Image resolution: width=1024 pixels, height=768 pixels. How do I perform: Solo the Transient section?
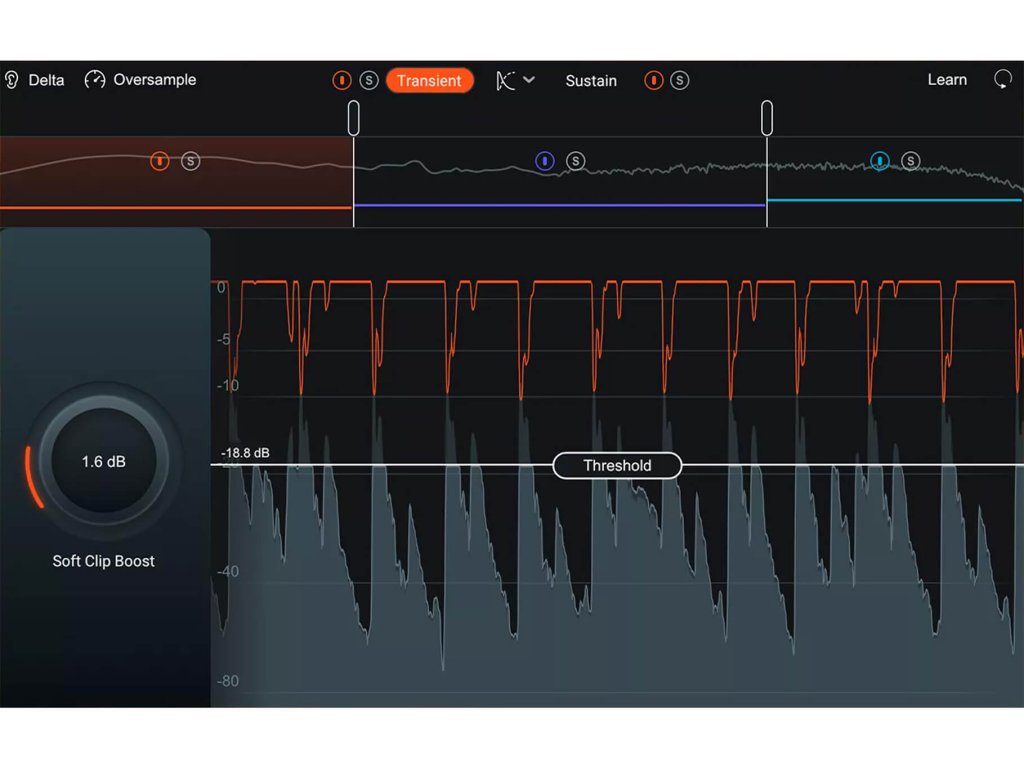click(369, 80)
